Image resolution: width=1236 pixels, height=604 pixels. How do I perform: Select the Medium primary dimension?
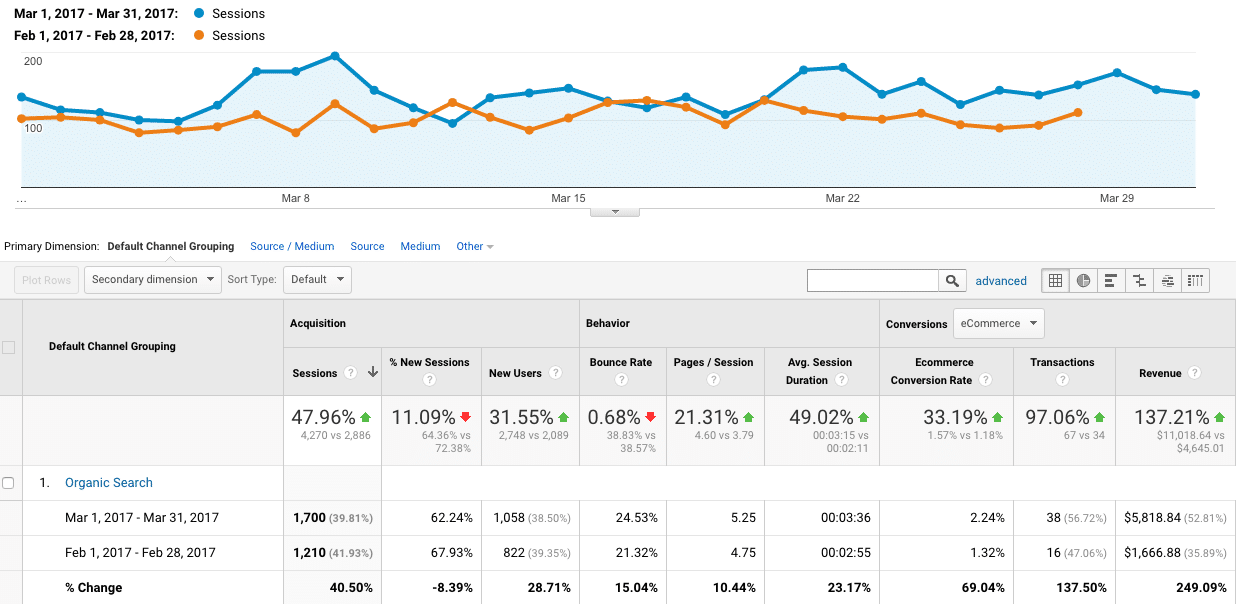click(420, 246)
